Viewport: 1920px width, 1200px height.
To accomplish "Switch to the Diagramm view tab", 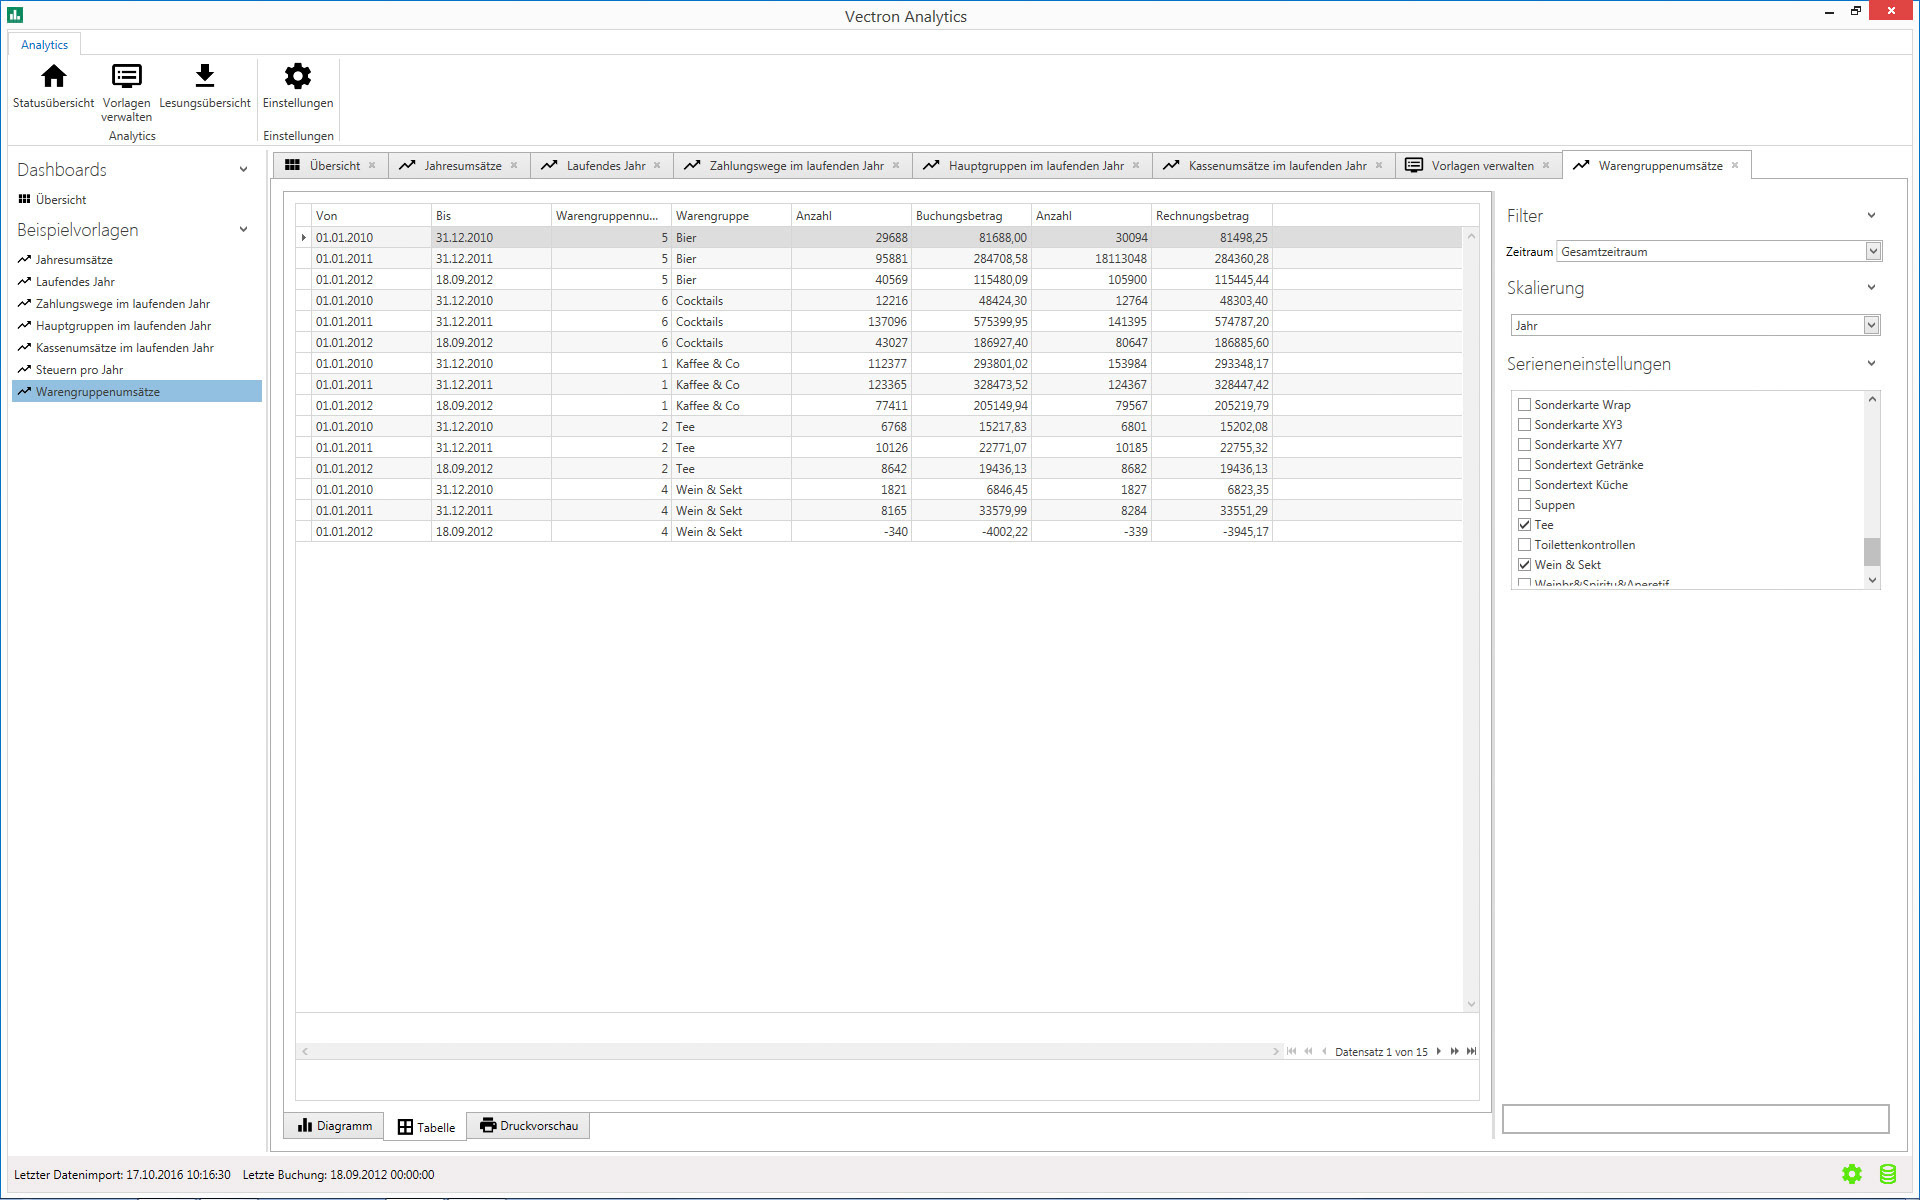I will 335,1126.
